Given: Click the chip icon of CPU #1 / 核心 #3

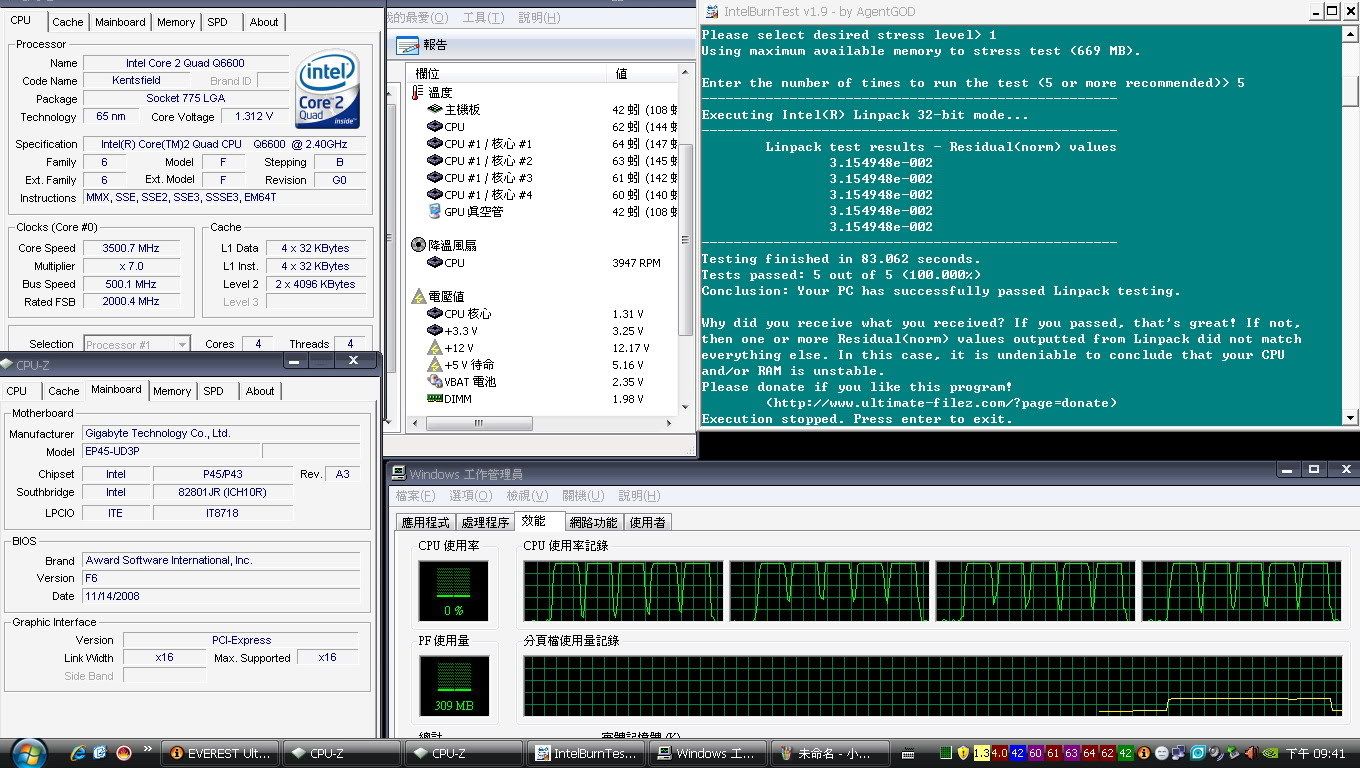Looking at the screenshot, I should click(x=435, y=178).
